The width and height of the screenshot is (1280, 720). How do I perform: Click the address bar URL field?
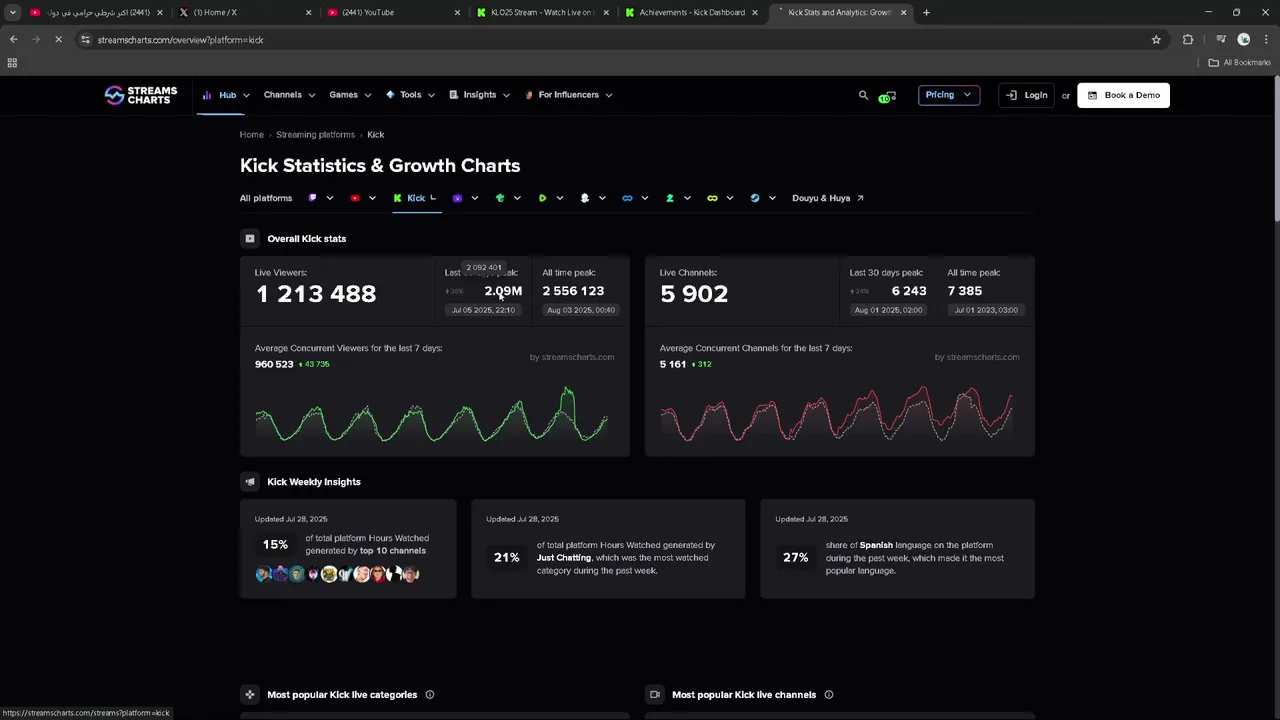pyautogui.click(x=620, y=40)
